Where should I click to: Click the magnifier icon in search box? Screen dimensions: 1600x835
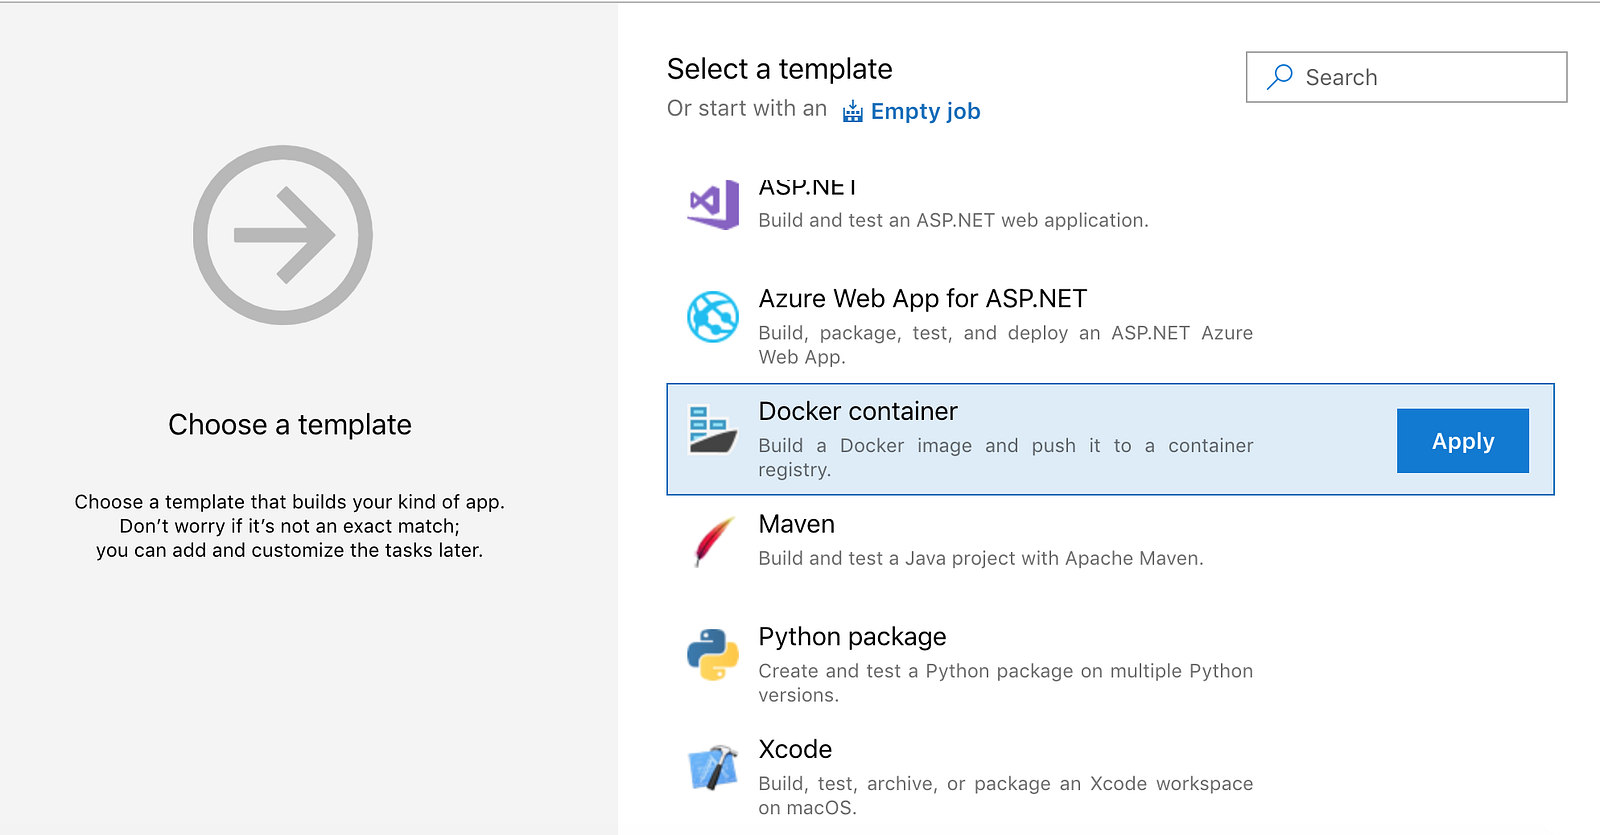(x=1280, y=77)
